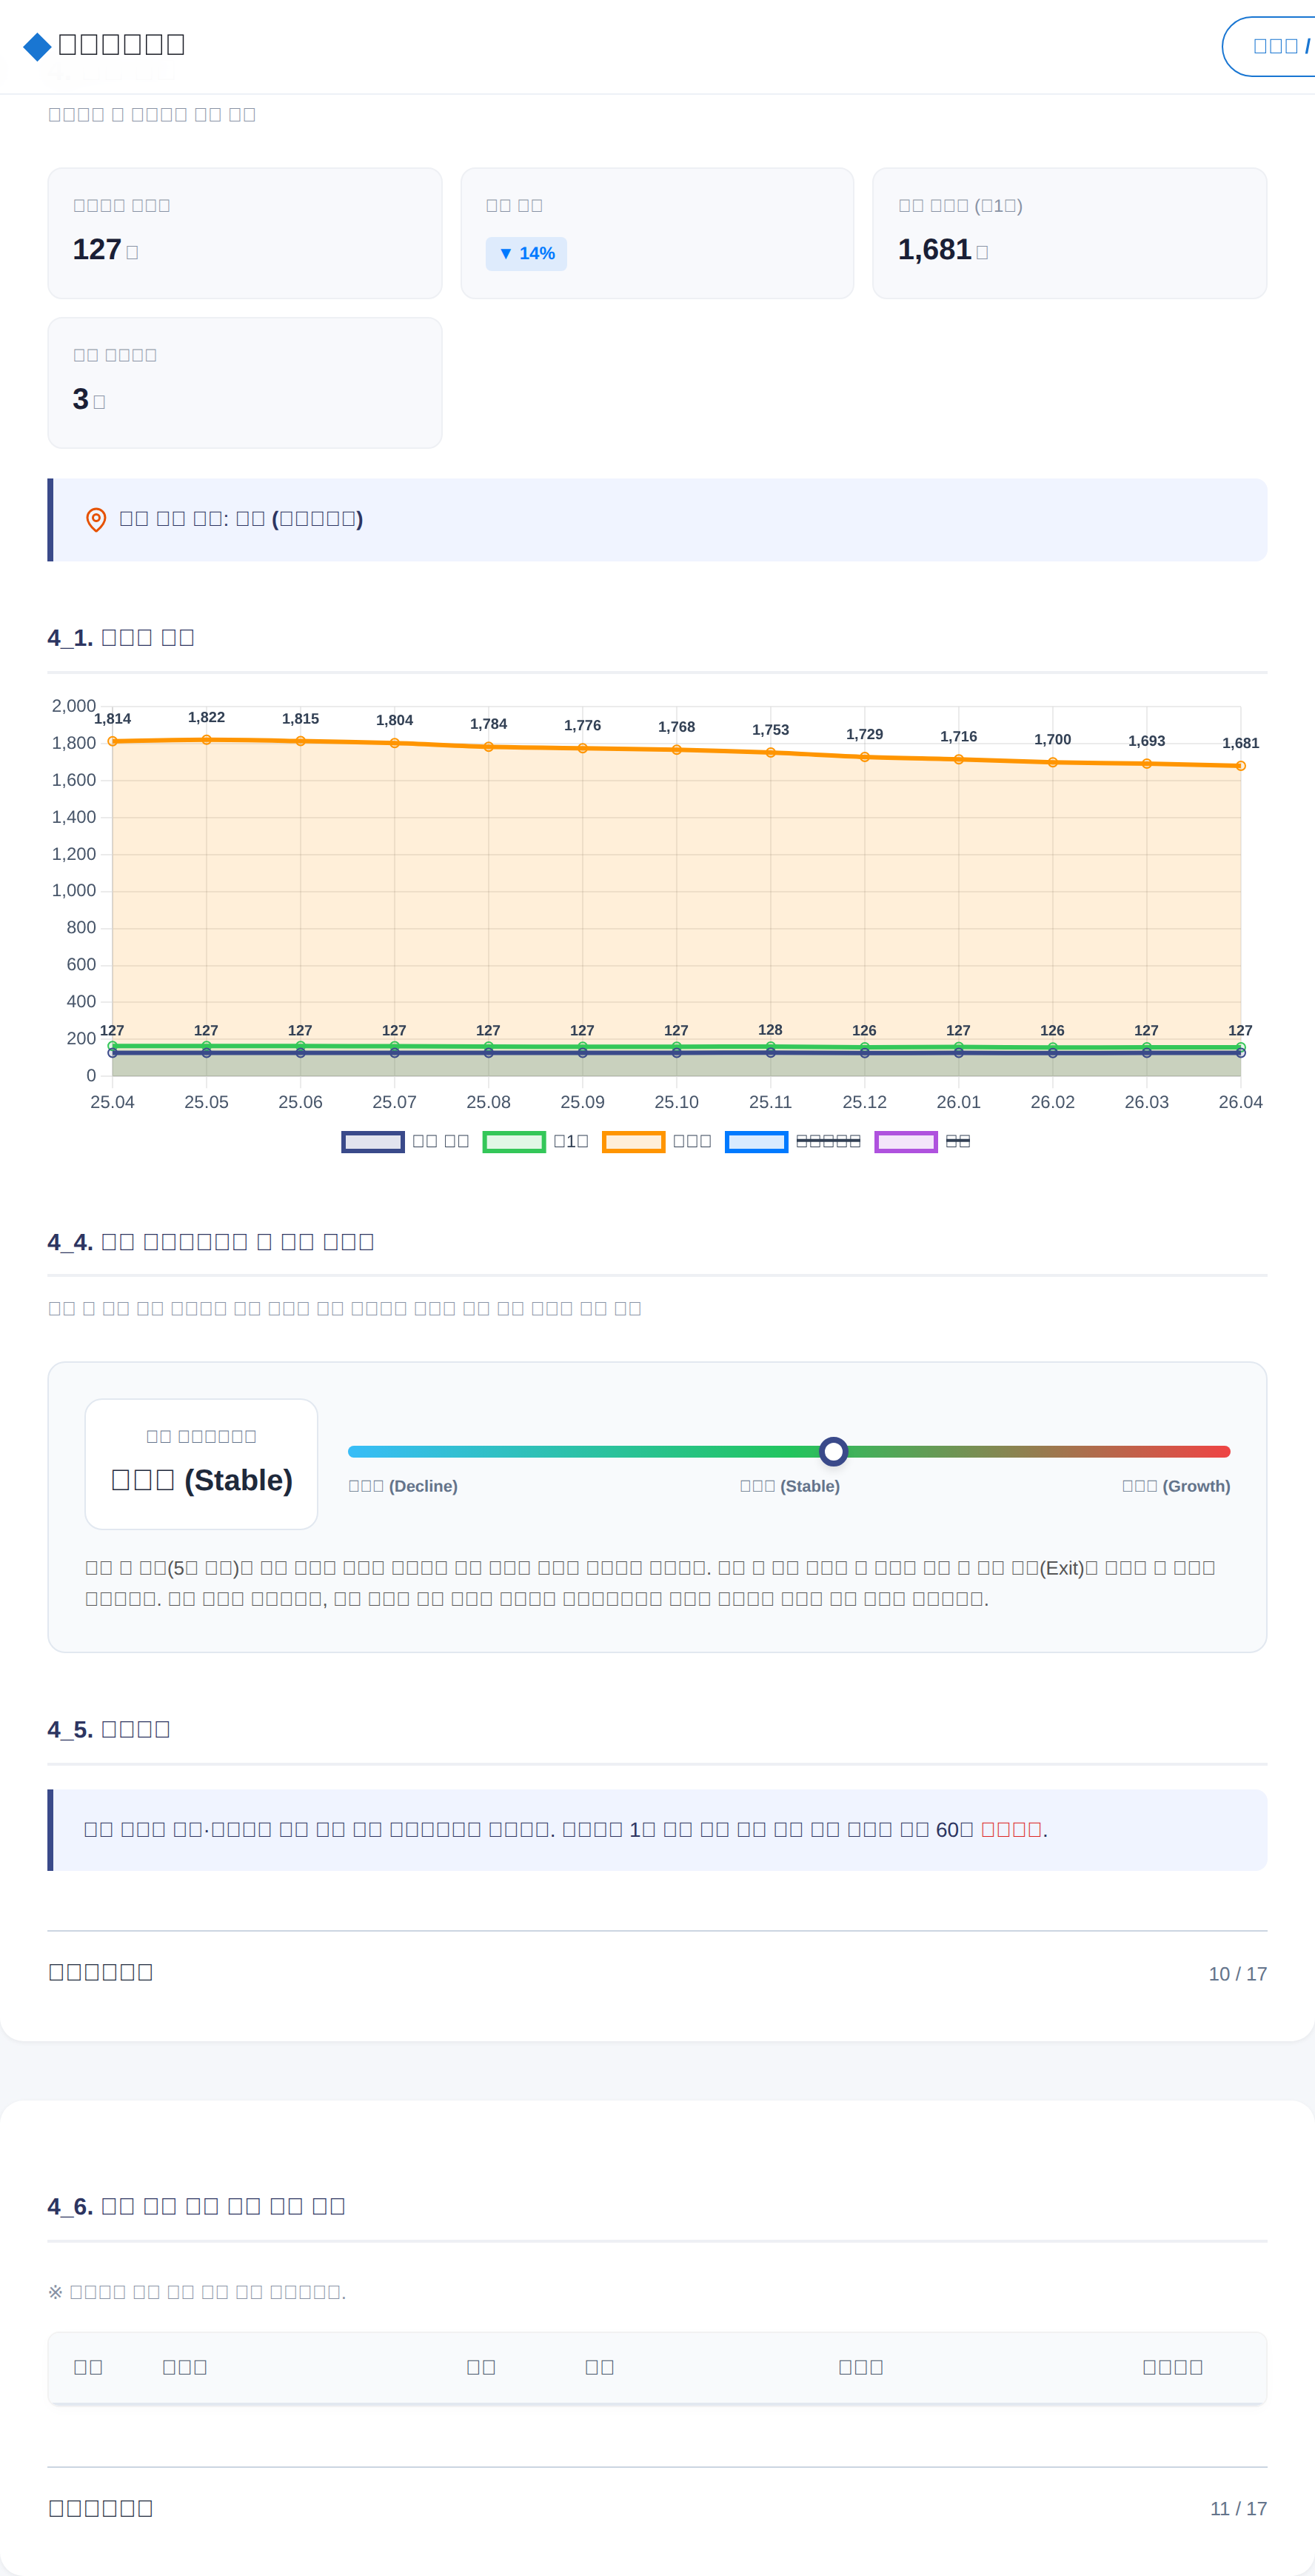Click the 1,681 data point at 26.04
Viewport: 1315px width, 2576px height.
(1240, 766)
